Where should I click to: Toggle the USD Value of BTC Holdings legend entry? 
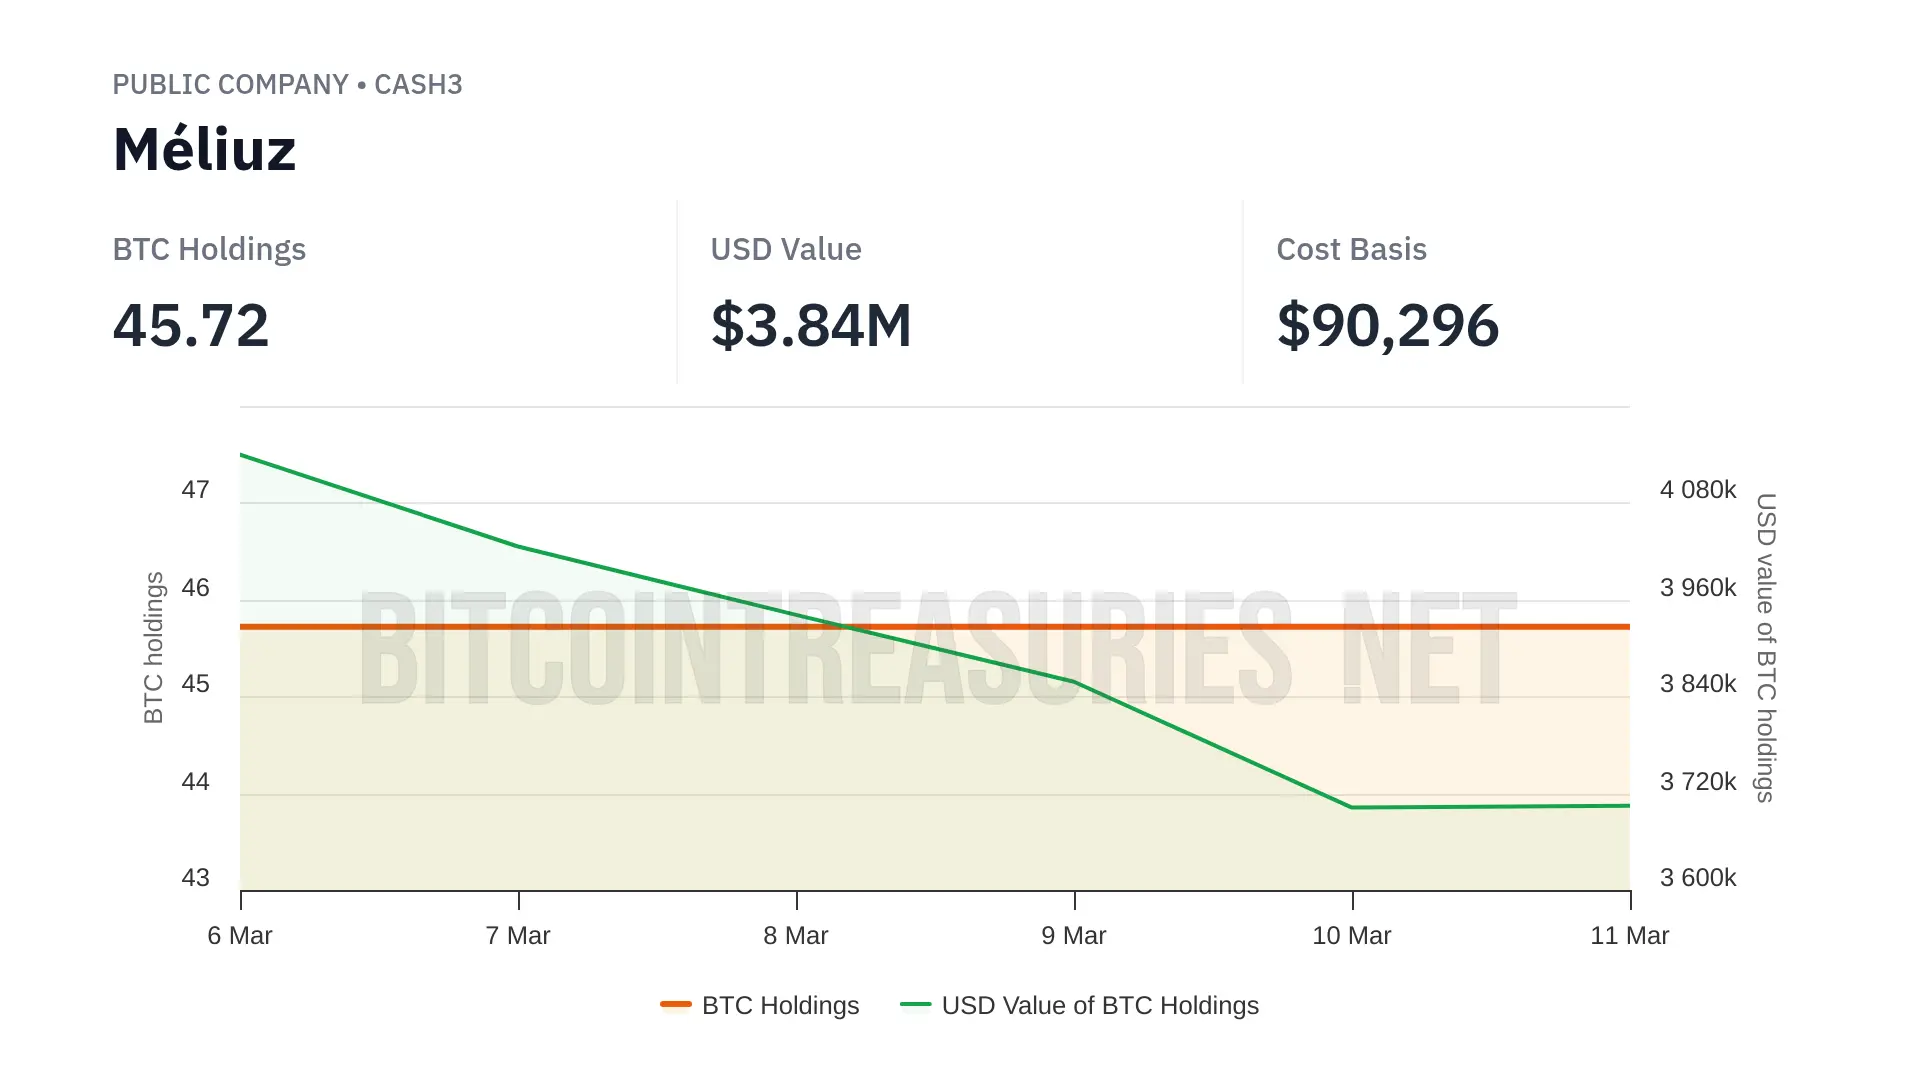tap(1099, 1005)
